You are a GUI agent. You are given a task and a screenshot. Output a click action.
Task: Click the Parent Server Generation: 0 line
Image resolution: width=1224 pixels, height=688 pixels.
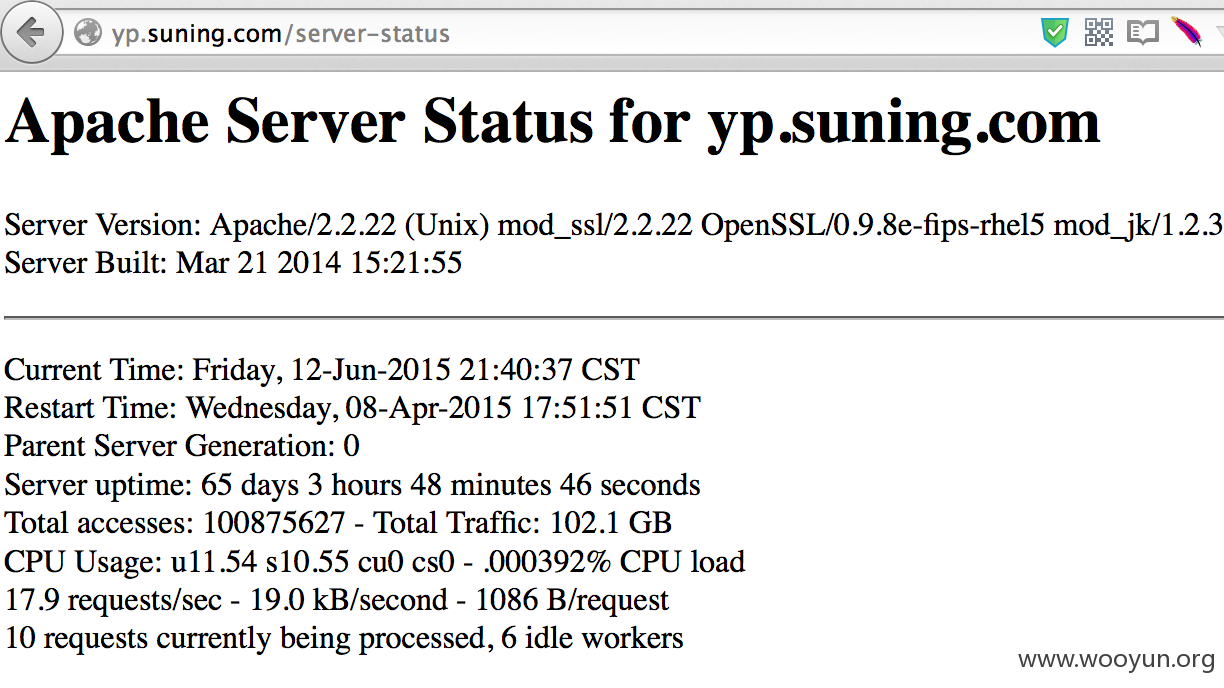point(182,446)
